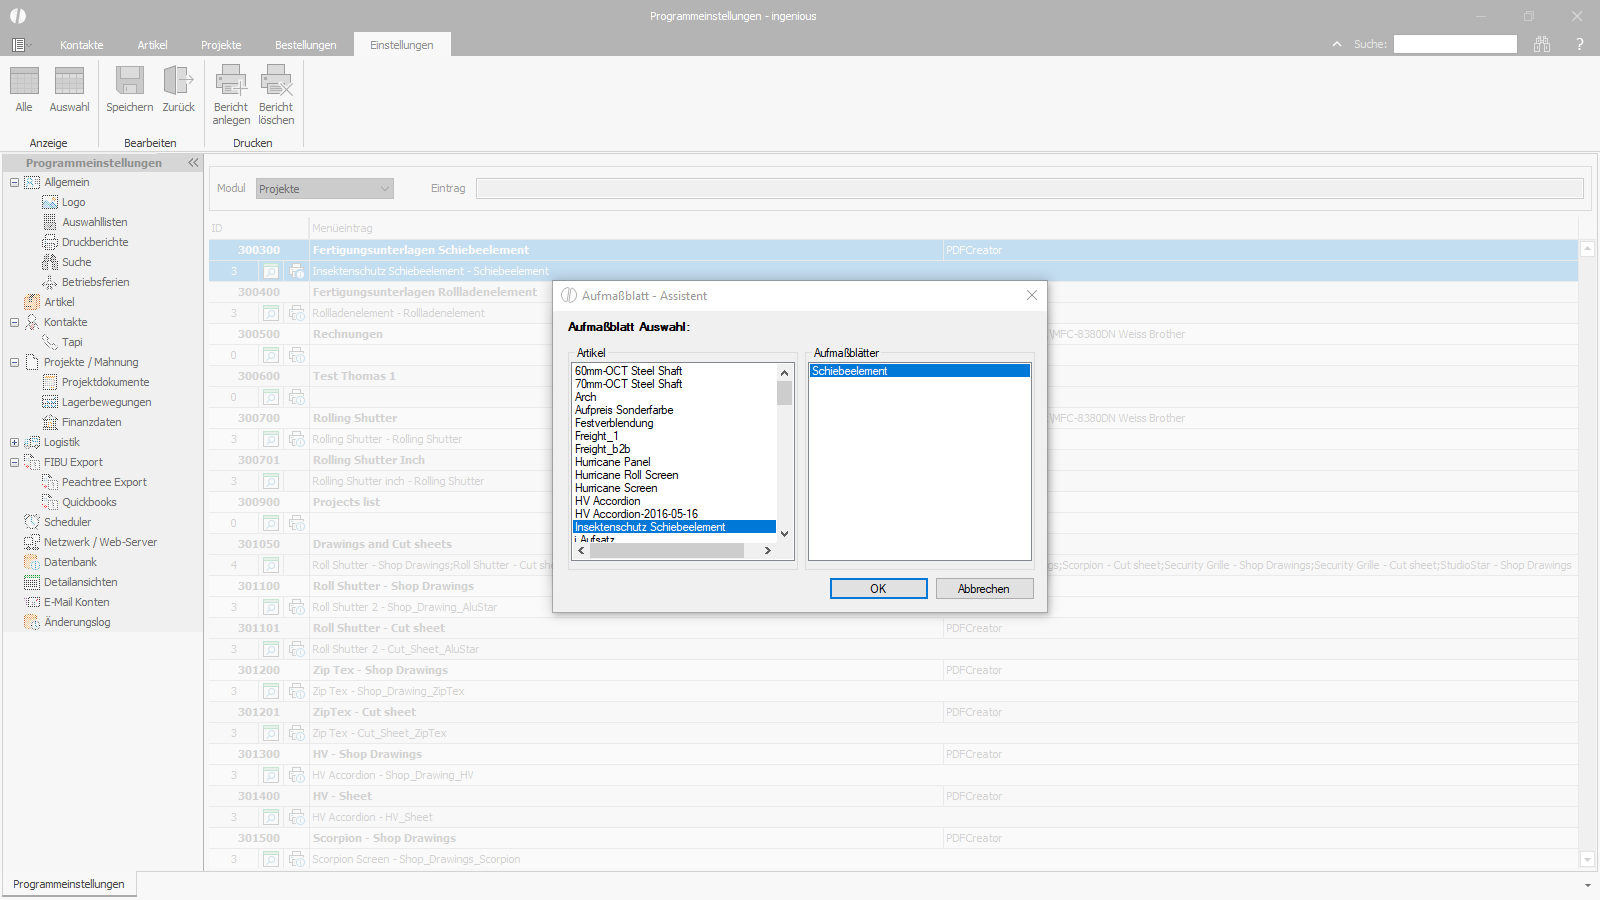The image size is (1600, 900).
Task: Open Peachtree Export in settings tree
Action: [104, 482]
